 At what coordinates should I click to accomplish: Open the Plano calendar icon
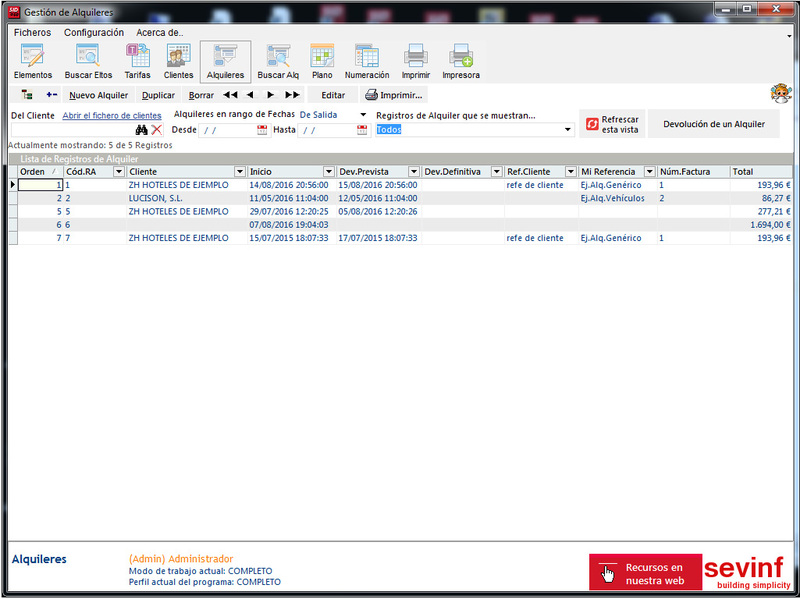322,62
